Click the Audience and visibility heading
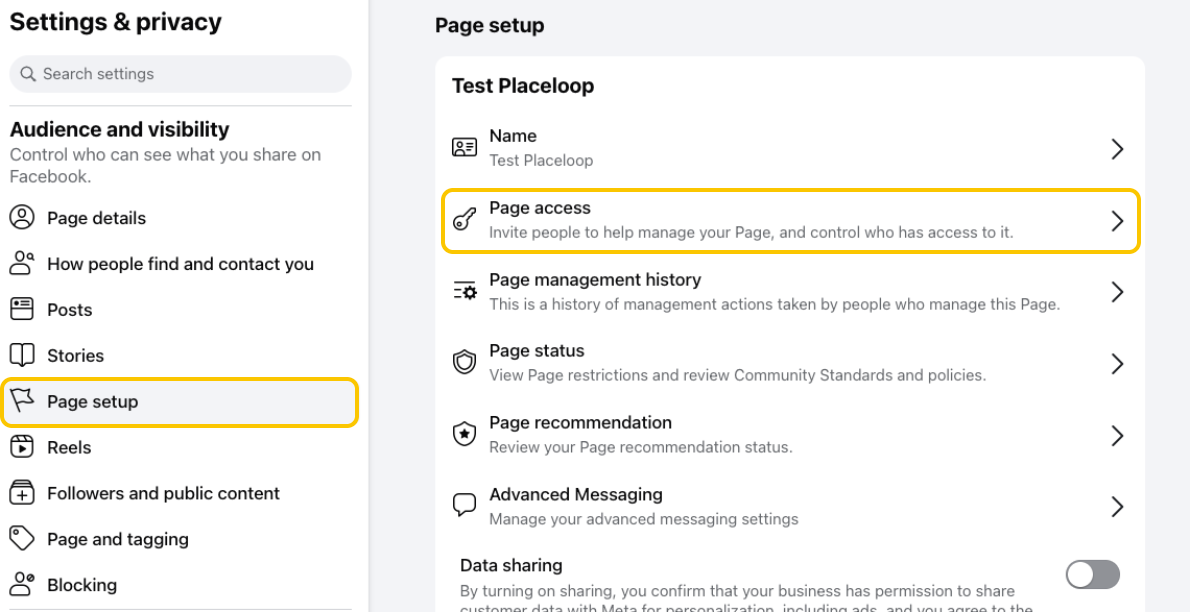Viewport: 1190px width, 612px height. 119,130
